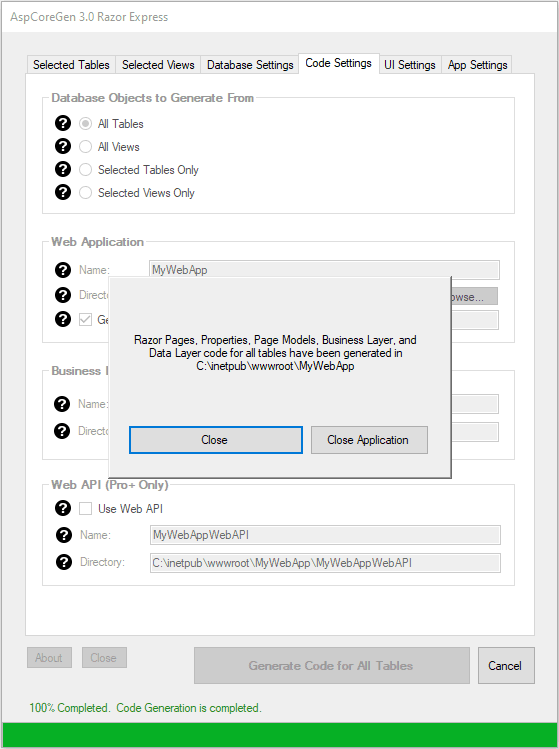Open the App Settings tab
The width and height of the screenshot is (559, 749).
tap(477, 64)
